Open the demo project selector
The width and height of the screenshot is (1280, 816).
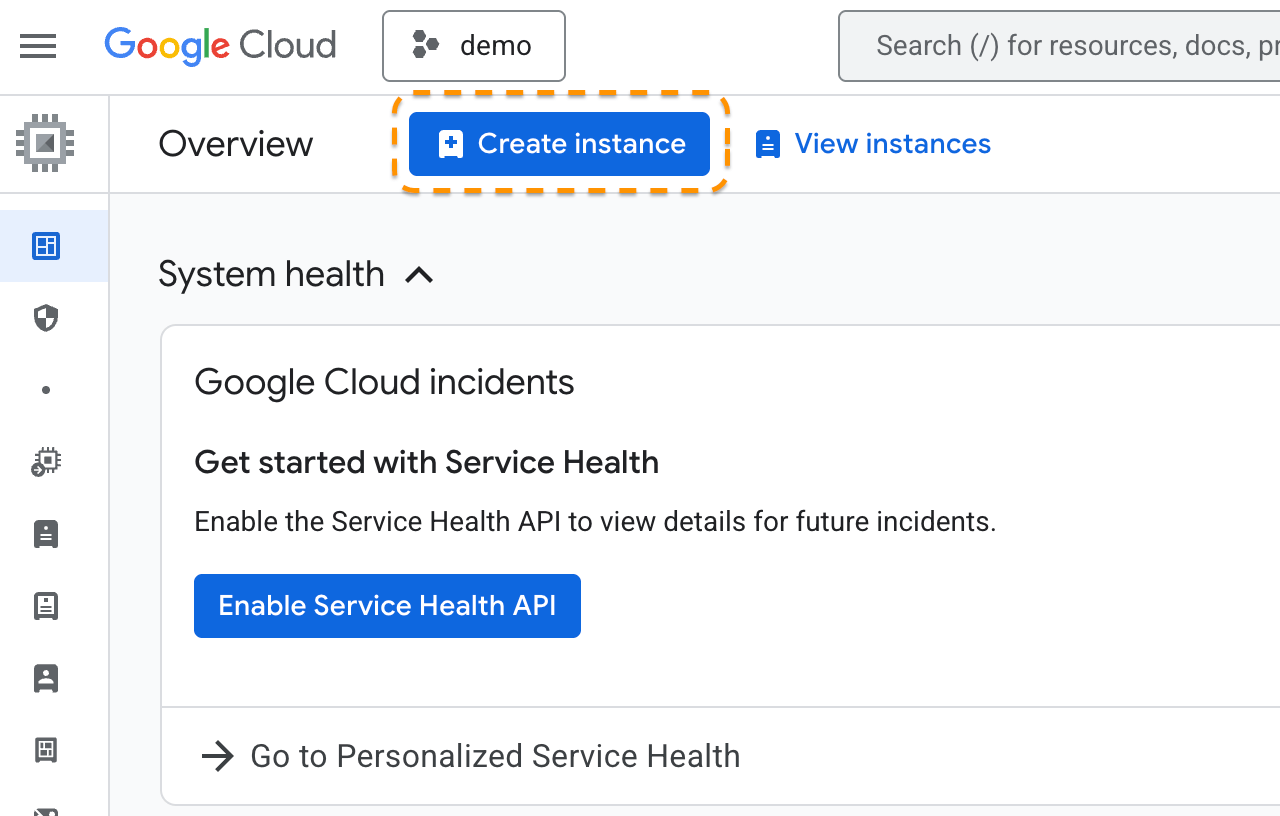tap(474, 46)
